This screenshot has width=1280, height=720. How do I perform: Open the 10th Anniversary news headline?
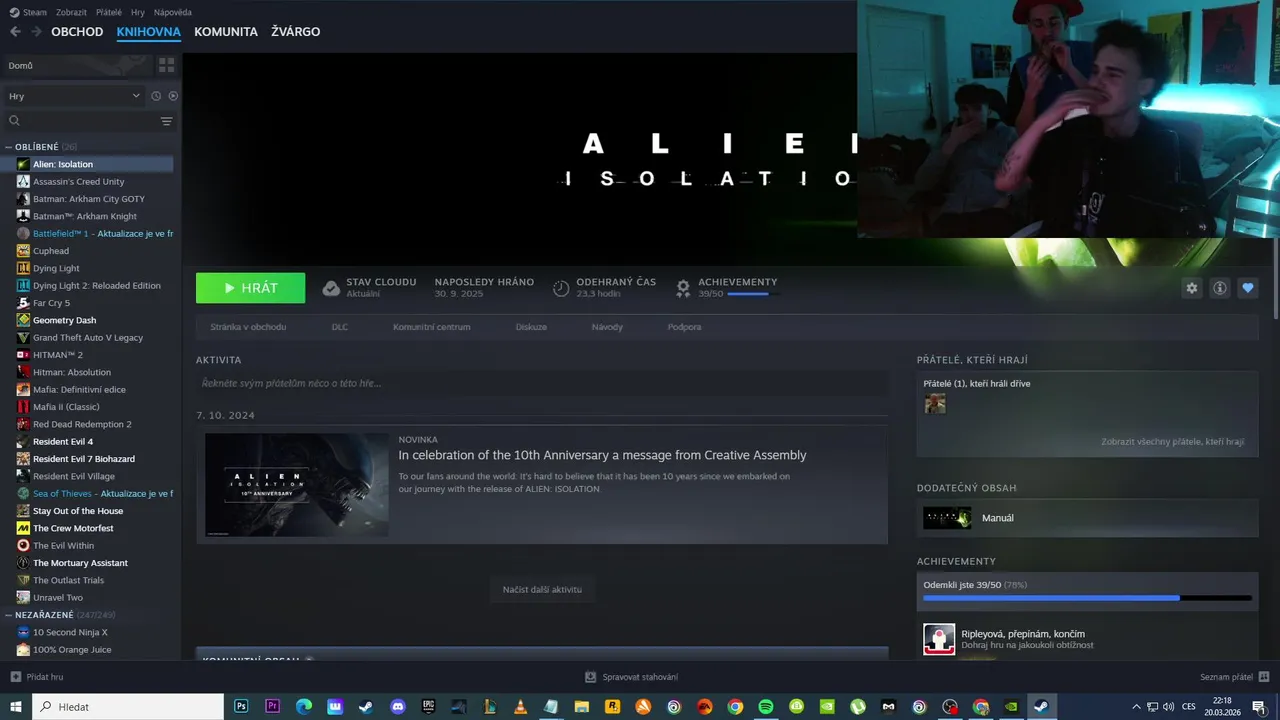coord(602,455)
